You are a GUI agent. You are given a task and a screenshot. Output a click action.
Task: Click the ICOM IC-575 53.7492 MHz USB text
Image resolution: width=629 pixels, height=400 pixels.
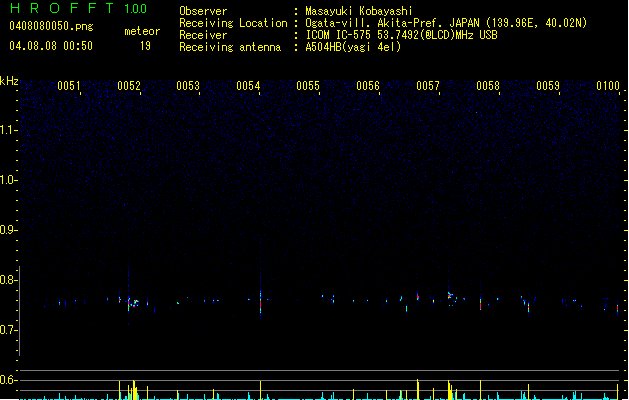[402, 35]
